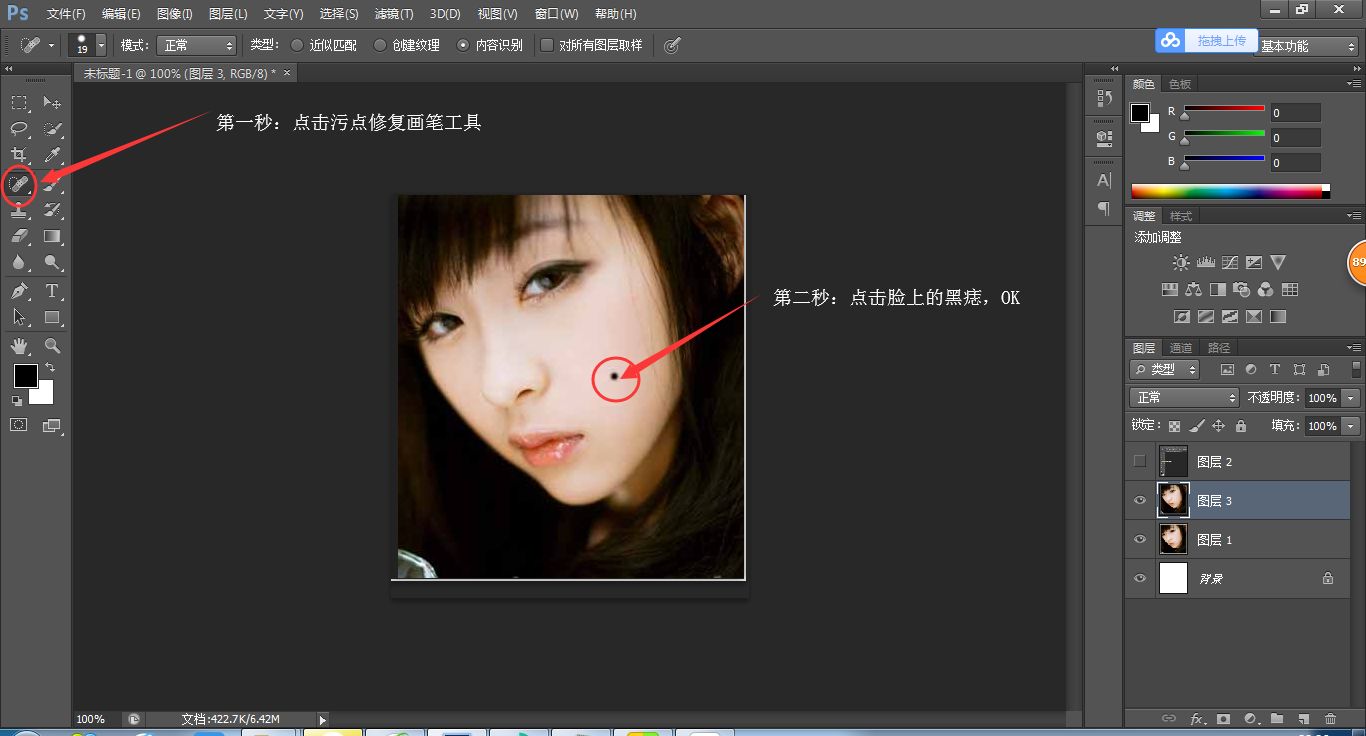Select the Spot Healing Brush tool
1366x736 pixels.
click(19, 183)
